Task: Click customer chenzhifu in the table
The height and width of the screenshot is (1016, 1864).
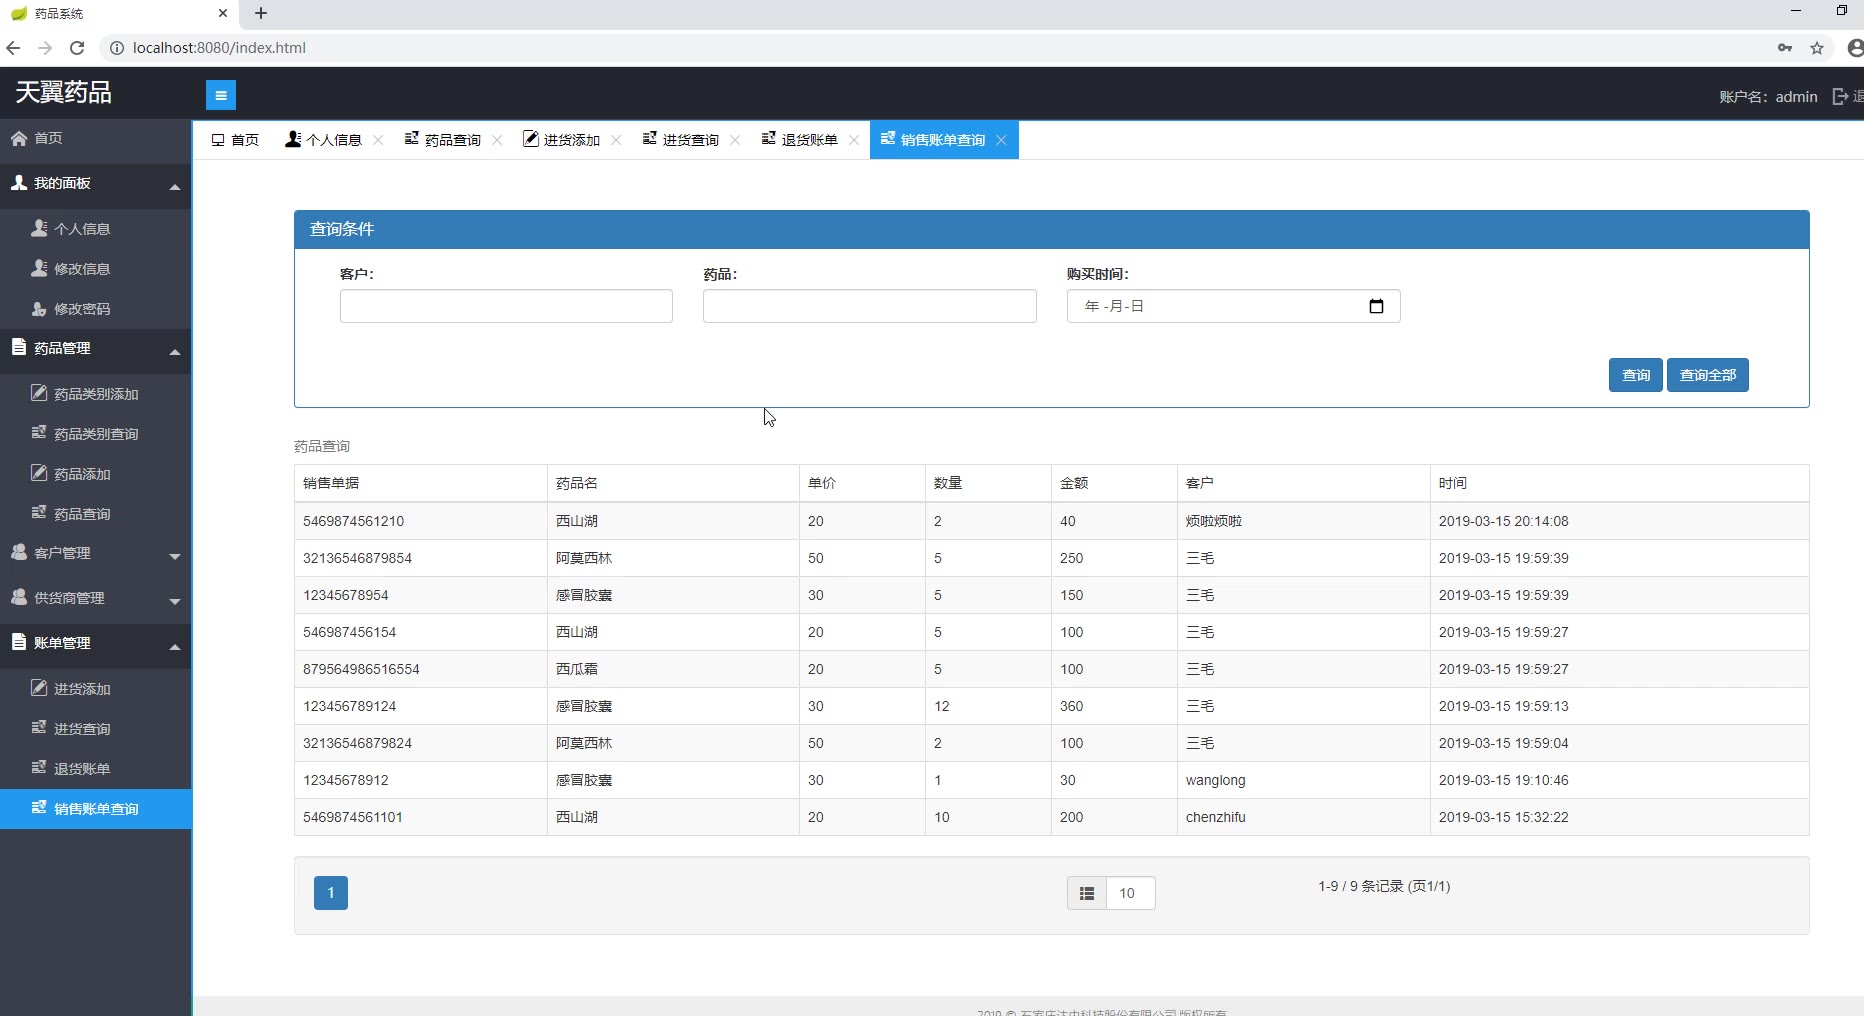Action: (1216, 817)
